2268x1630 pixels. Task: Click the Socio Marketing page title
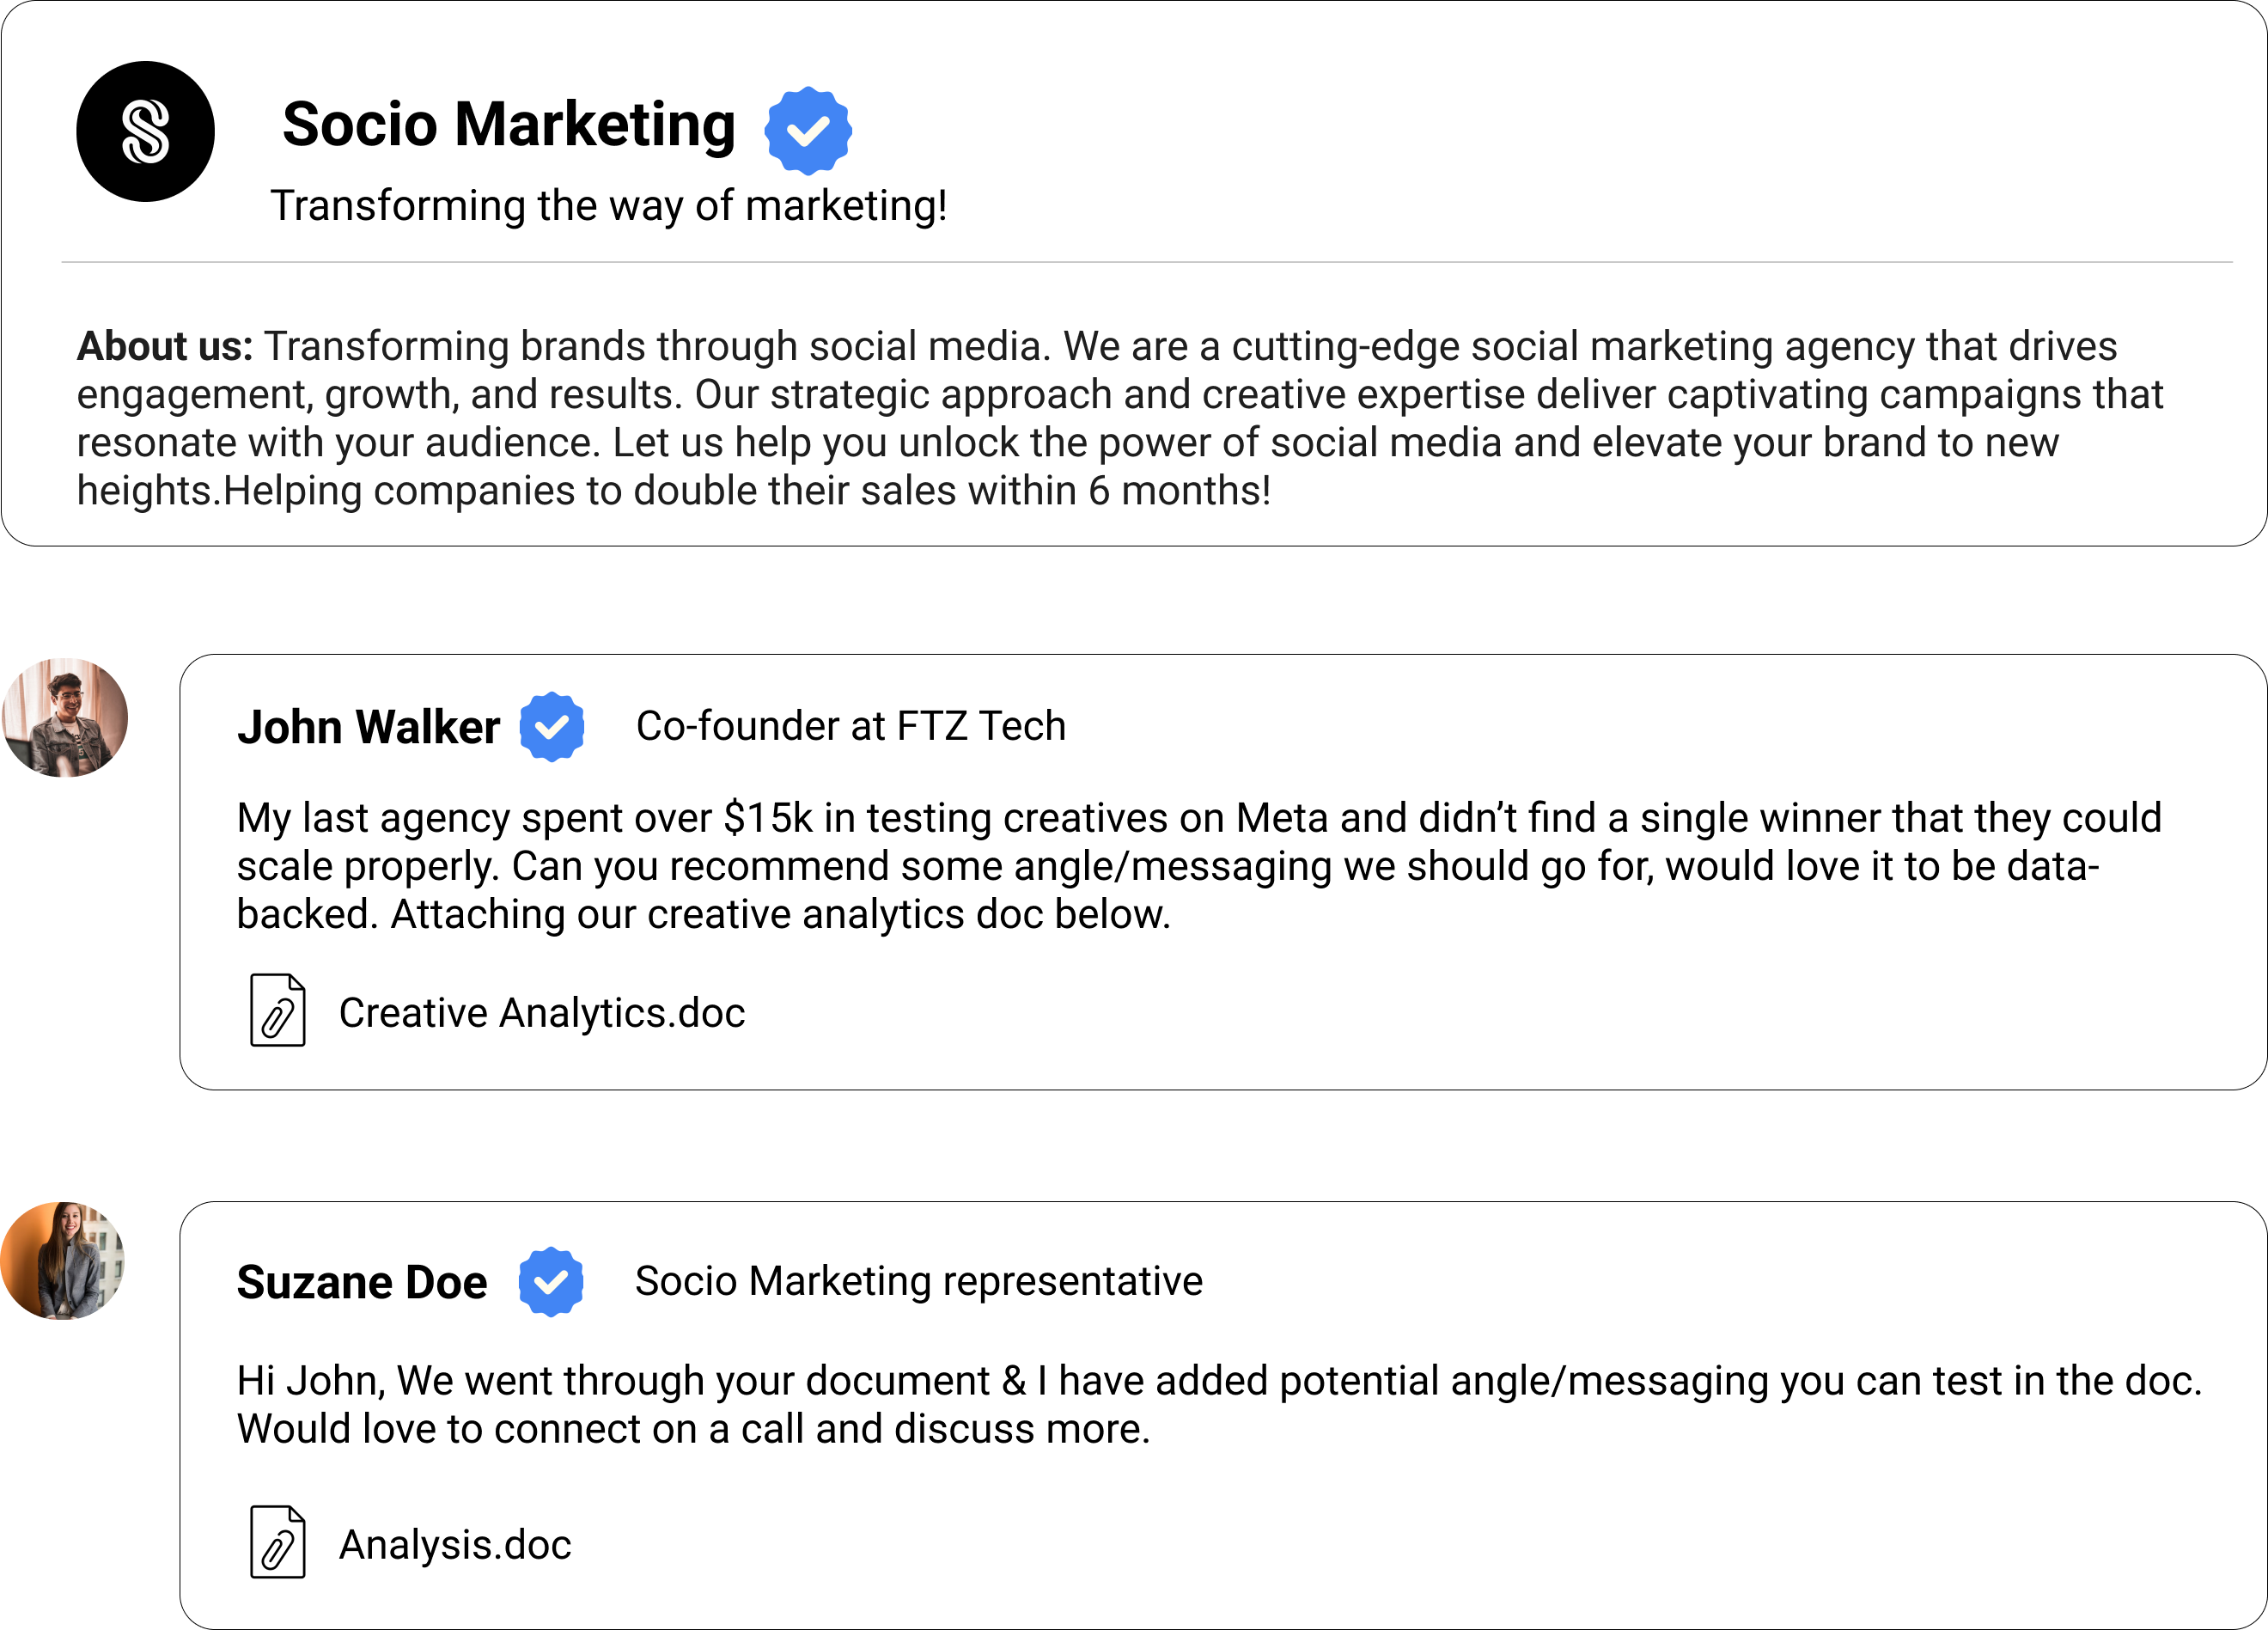pos(508,125)
